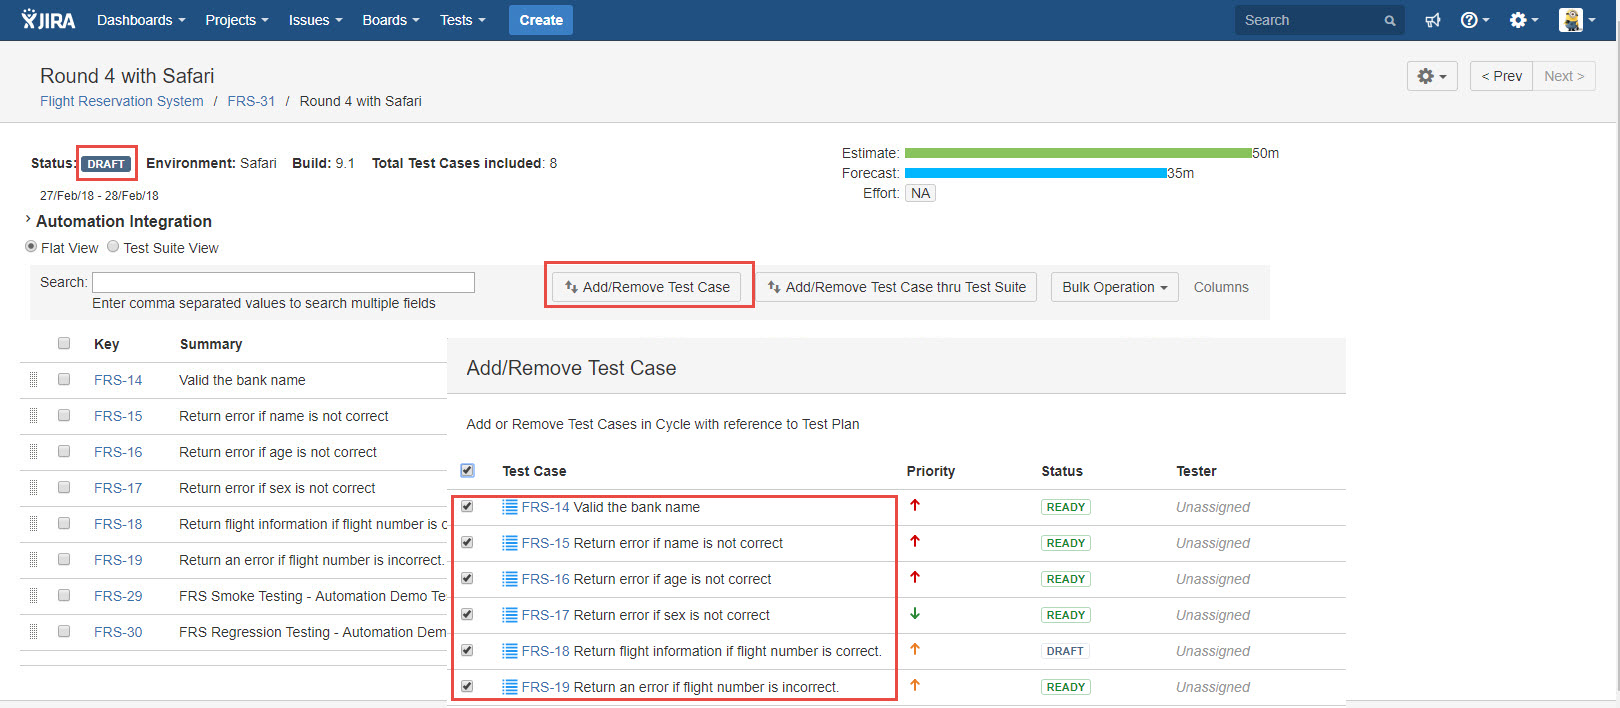1620x708 pixels.
Task: Click the DRAFT status badge
Action: pos(106,164)
